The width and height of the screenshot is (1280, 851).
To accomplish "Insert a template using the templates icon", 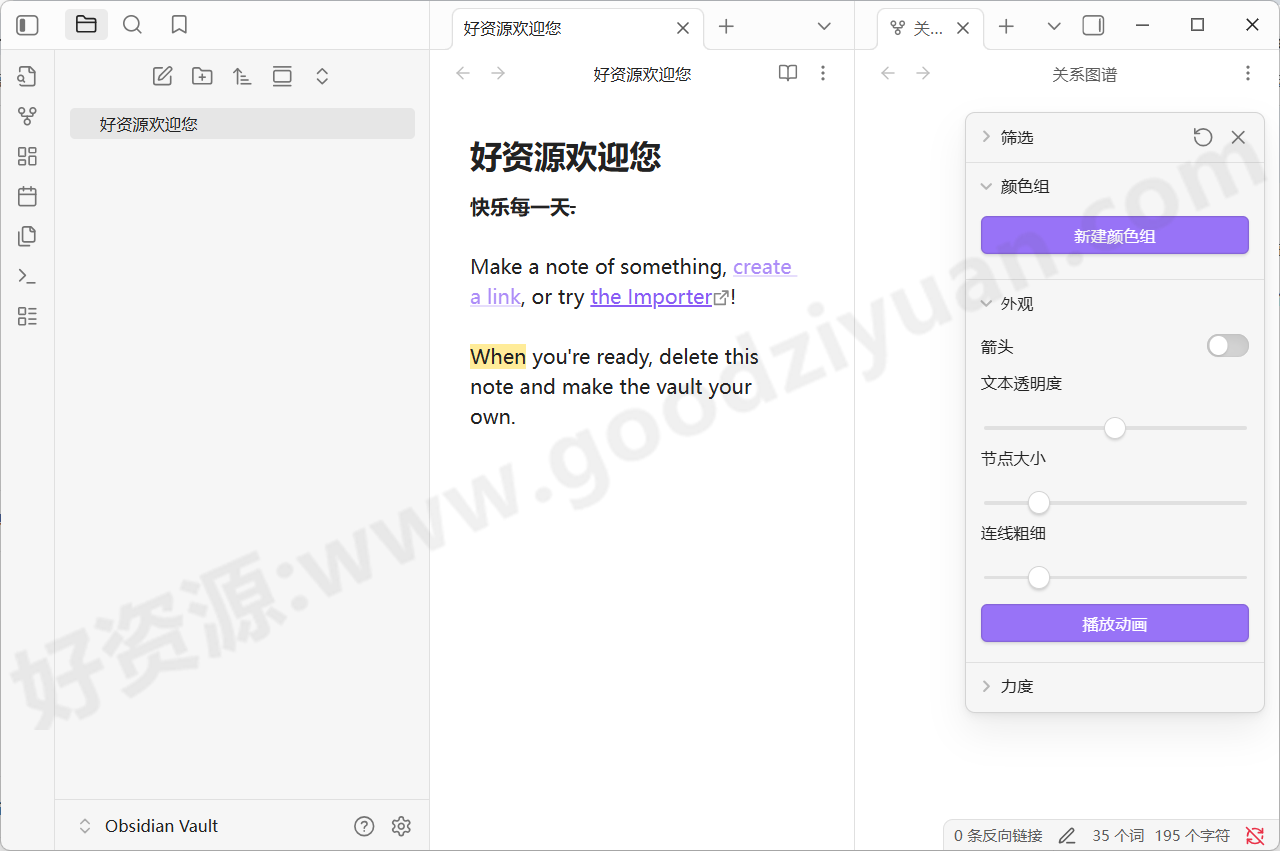I will pyautogui.click(x=27, y=236).
